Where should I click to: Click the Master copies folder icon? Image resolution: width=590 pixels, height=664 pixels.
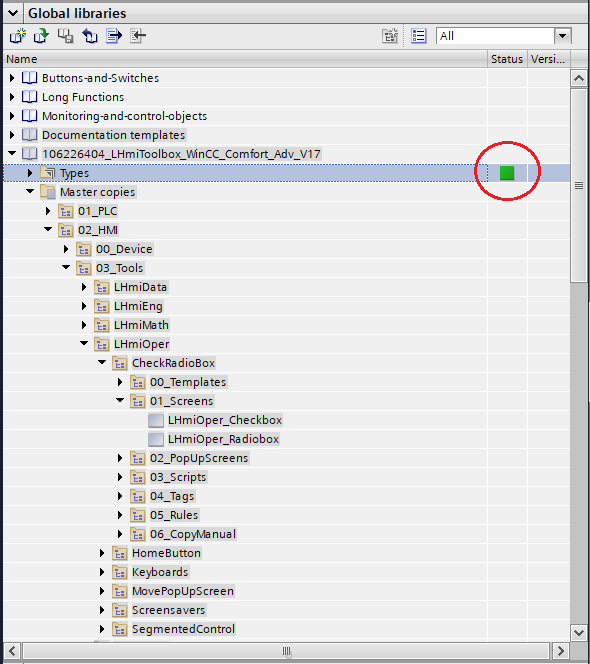click(47, 192)
